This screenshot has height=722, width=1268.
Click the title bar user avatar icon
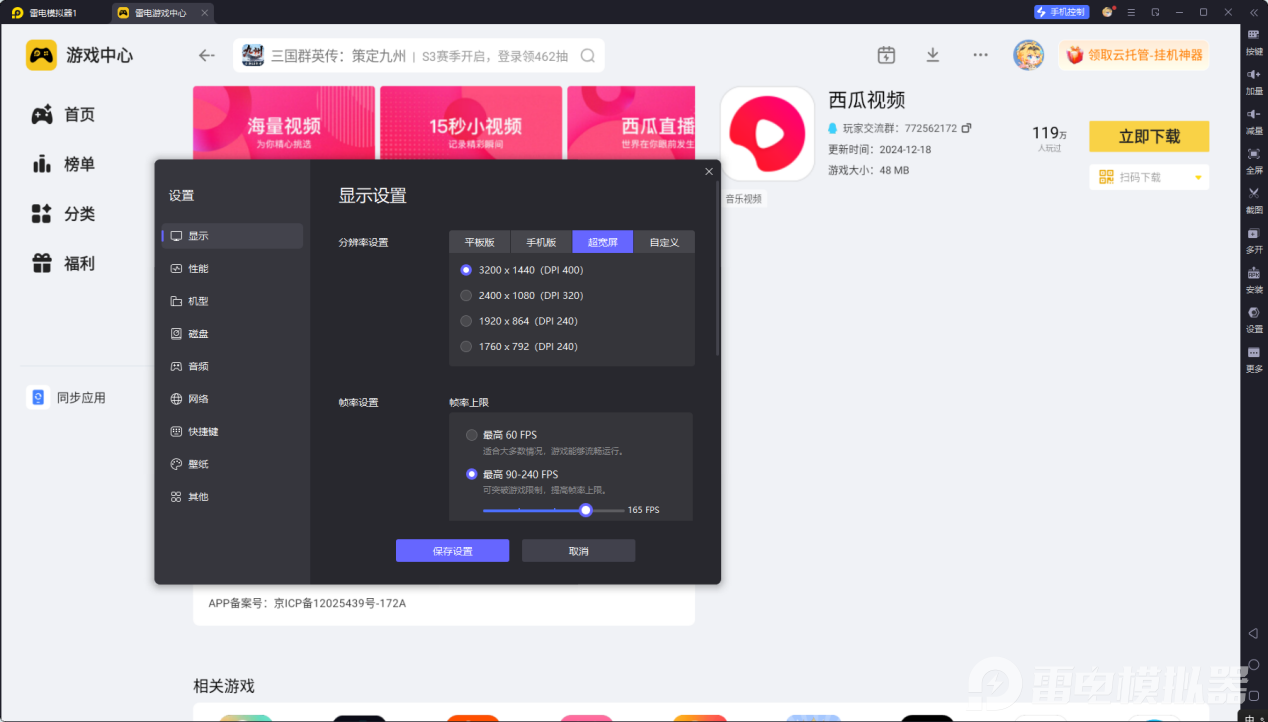coord(1107,12)
